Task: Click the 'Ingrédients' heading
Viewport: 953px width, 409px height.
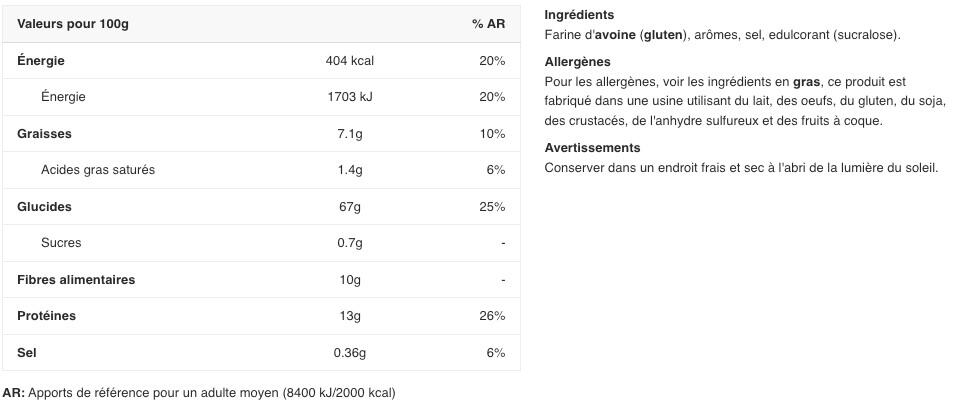Action: point(579,15)
